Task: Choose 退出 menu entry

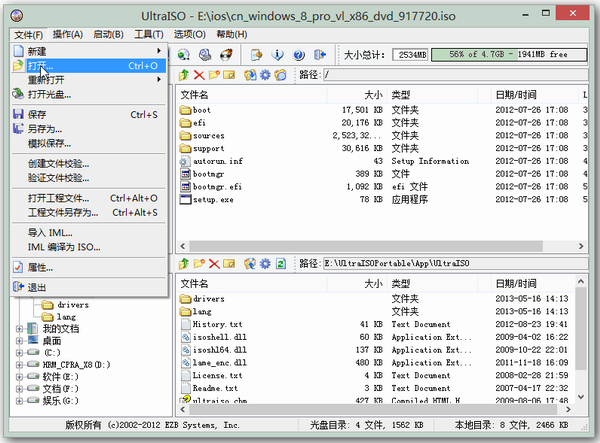Action: click(x=89, y=287)
